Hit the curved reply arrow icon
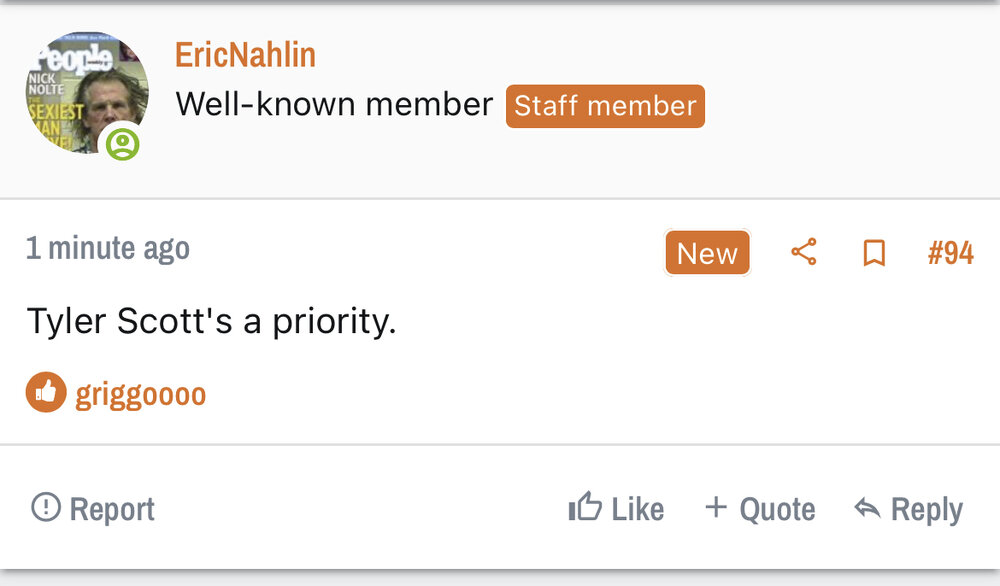Image resolution: width=1000 pixels, height=586 pixels. (x=866, y=508)
